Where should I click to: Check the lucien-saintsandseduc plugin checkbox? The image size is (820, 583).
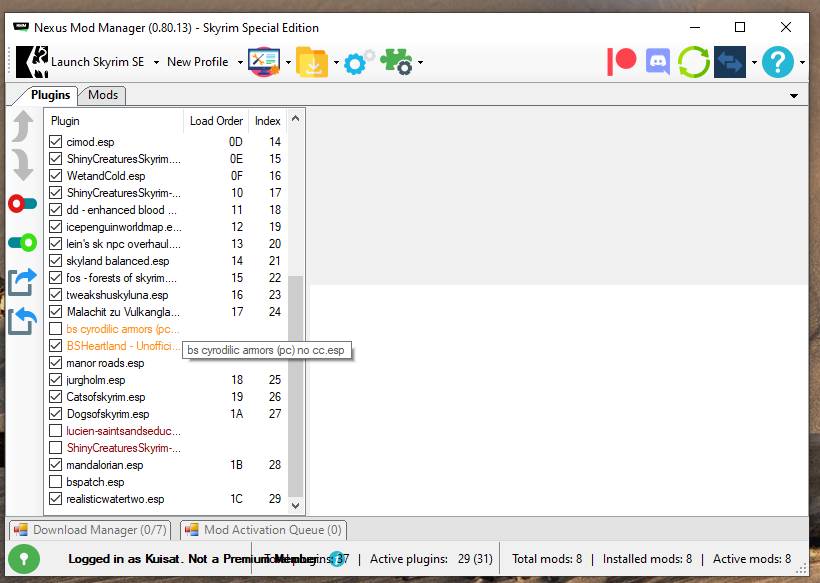56,431
